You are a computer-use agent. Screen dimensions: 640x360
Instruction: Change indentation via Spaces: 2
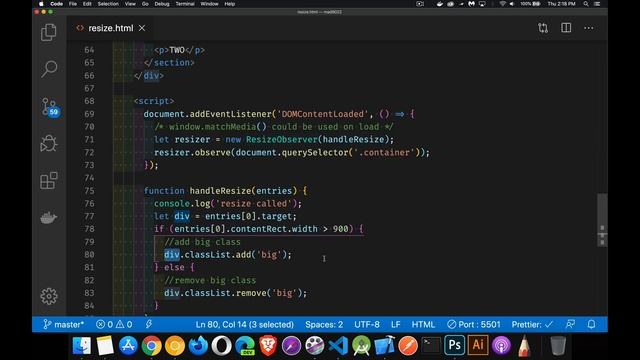(324, 324)
